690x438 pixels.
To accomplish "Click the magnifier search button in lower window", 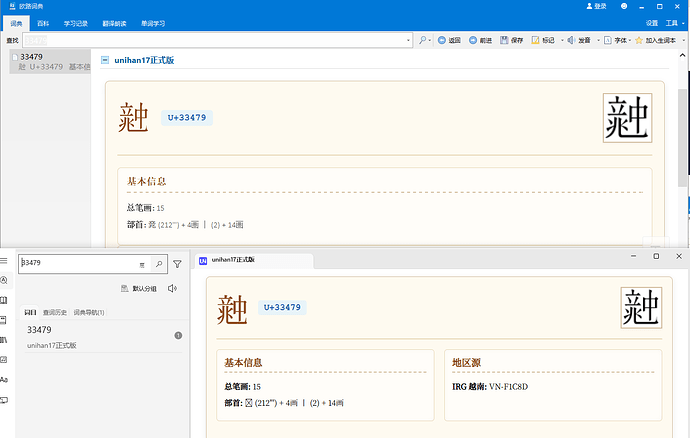I will 158,264.
